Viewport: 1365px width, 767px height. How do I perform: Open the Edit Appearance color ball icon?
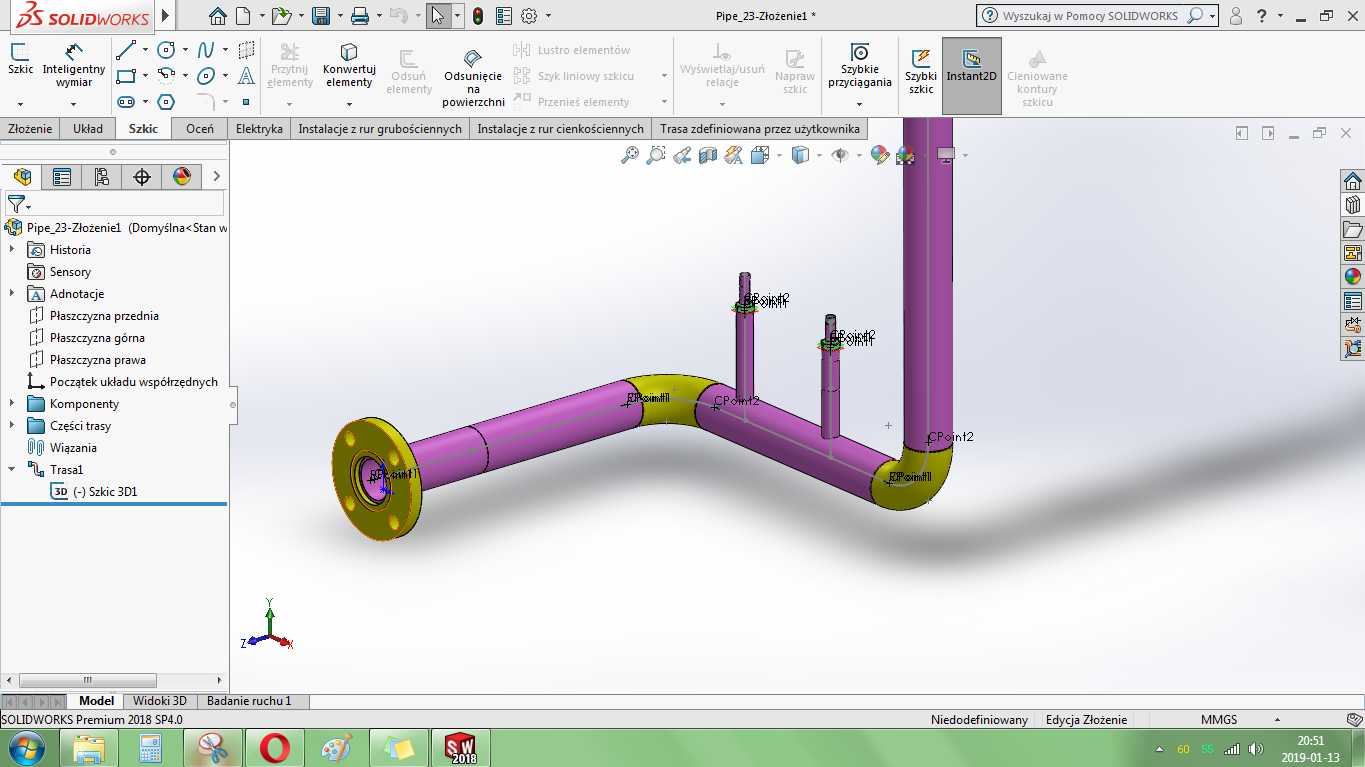(880, 155)
